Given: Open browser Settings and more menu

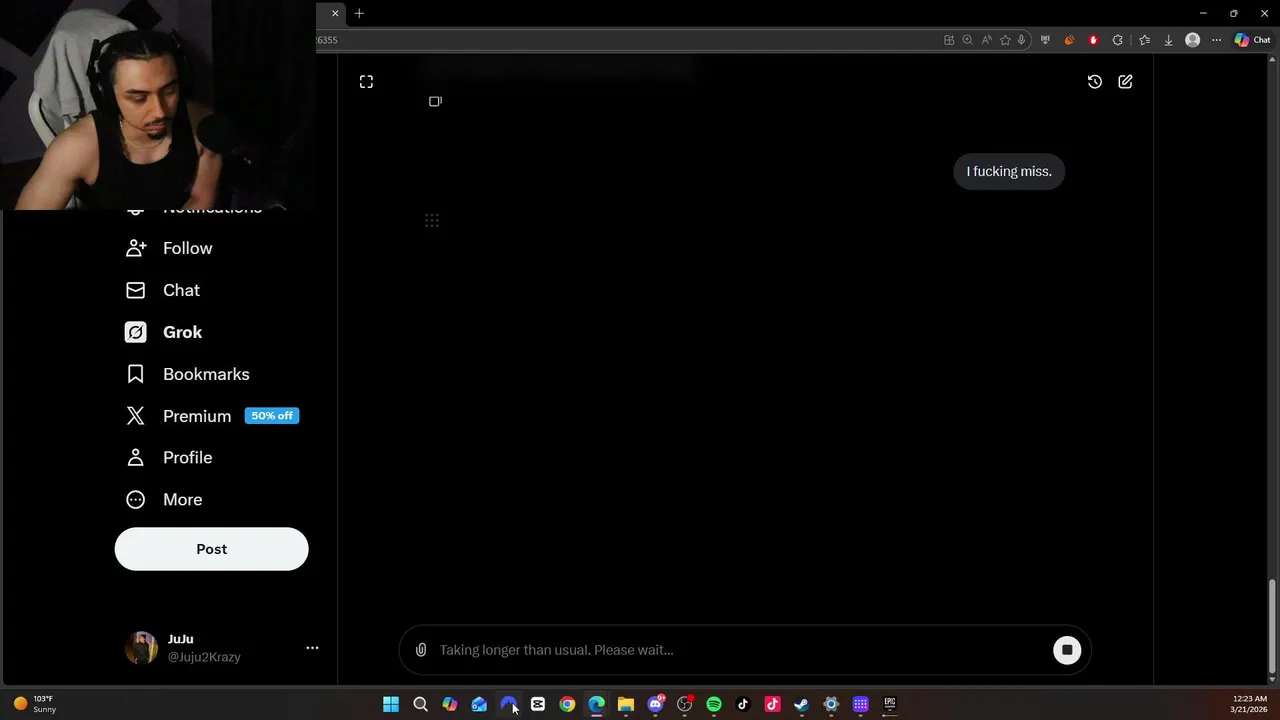Looking at the screenshot, I should pyautogui.click(x=1216, y=40).
